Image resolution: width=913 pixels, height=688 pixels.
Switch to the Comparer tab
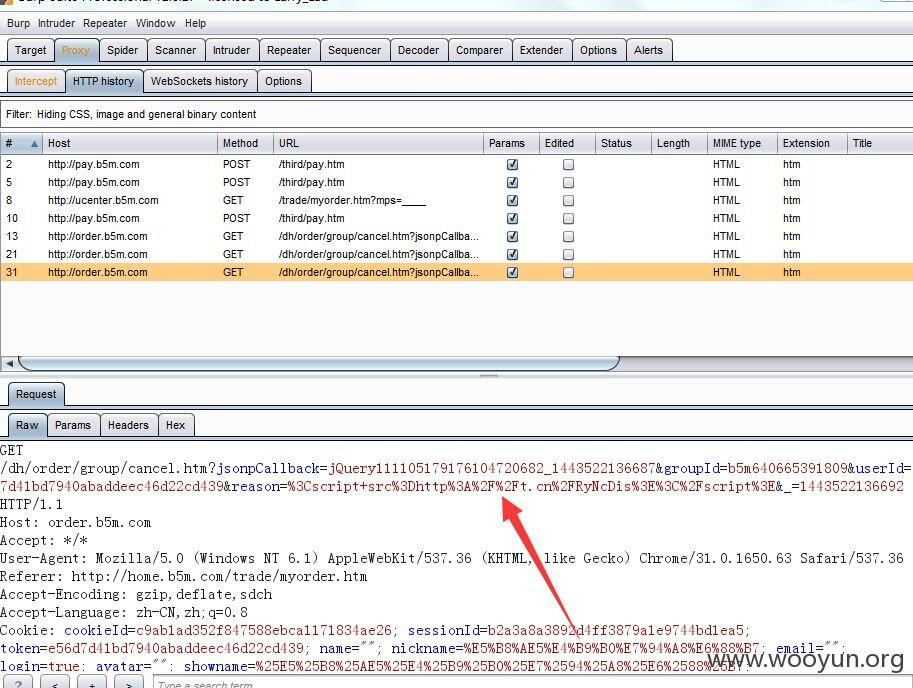(x=479, y=50)
